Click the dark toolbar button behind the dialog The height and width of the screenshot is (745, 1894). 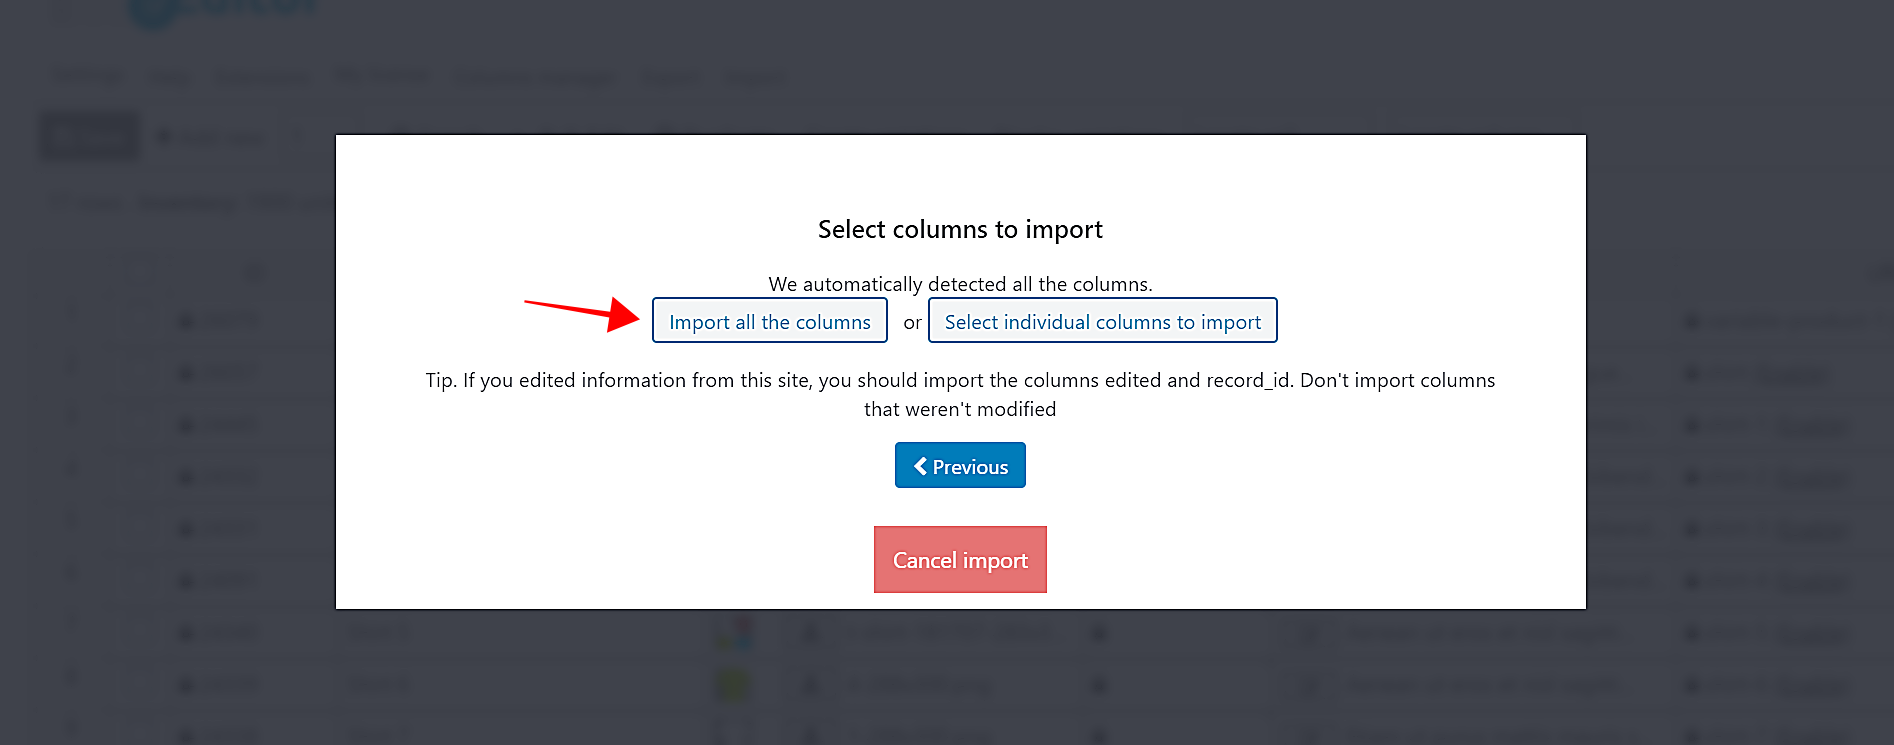pyautogui.click(x=89, y=136)
